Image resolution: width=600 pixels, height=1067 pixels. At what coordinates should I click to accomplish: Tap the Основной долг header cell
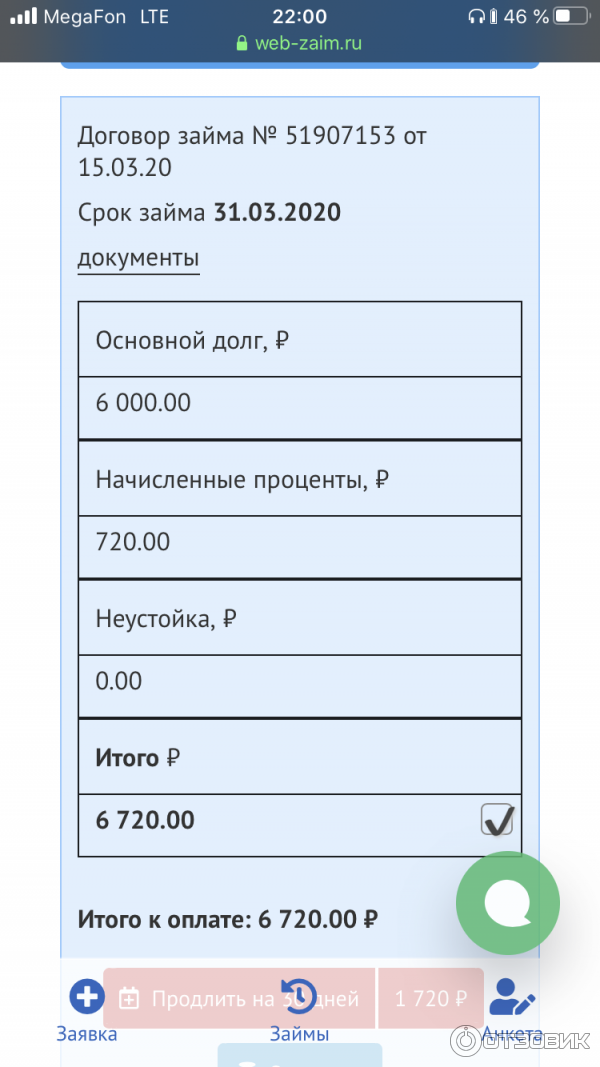point(299,340)
